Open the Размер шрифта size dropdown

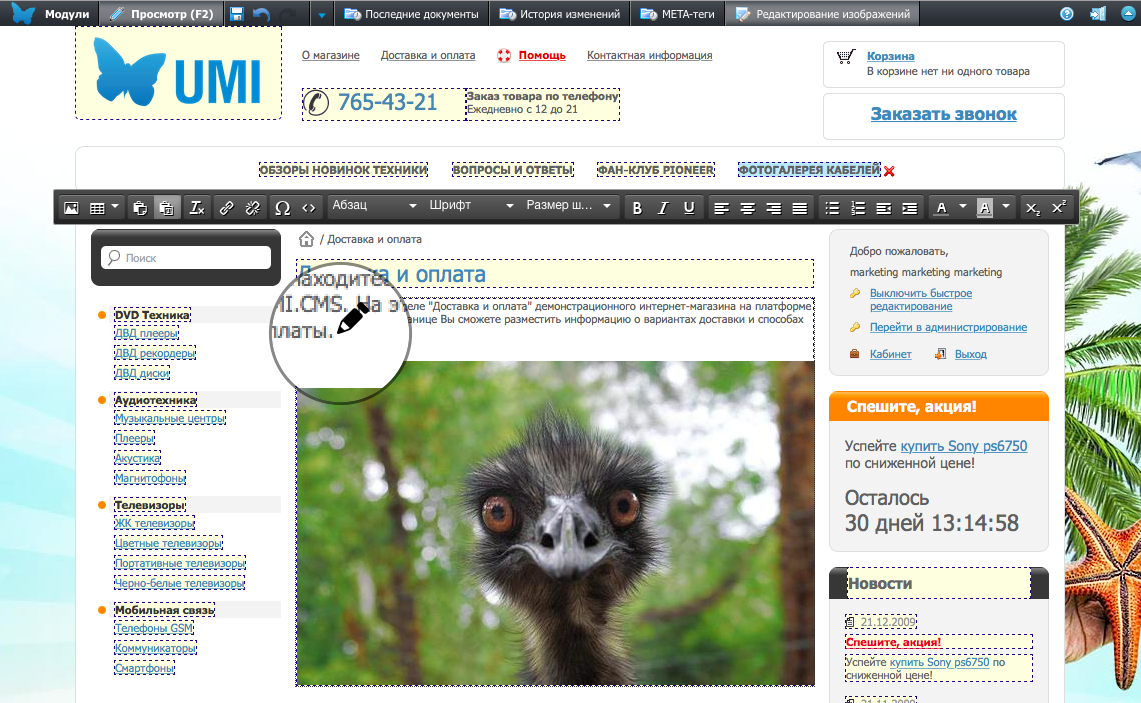pos(568,206)
